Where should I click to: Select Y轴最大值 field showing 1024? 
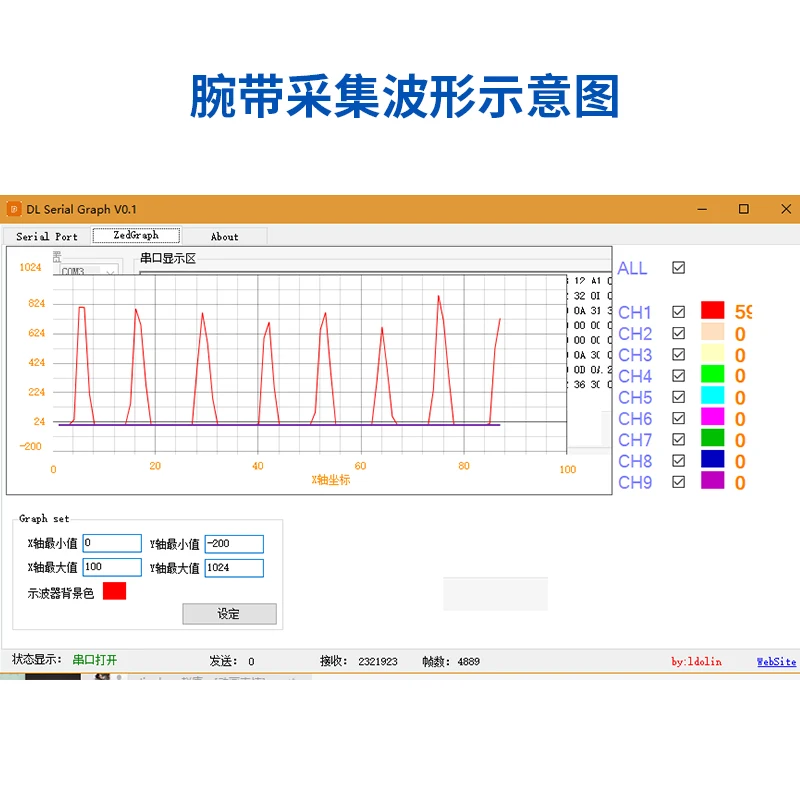click(234, 568)
